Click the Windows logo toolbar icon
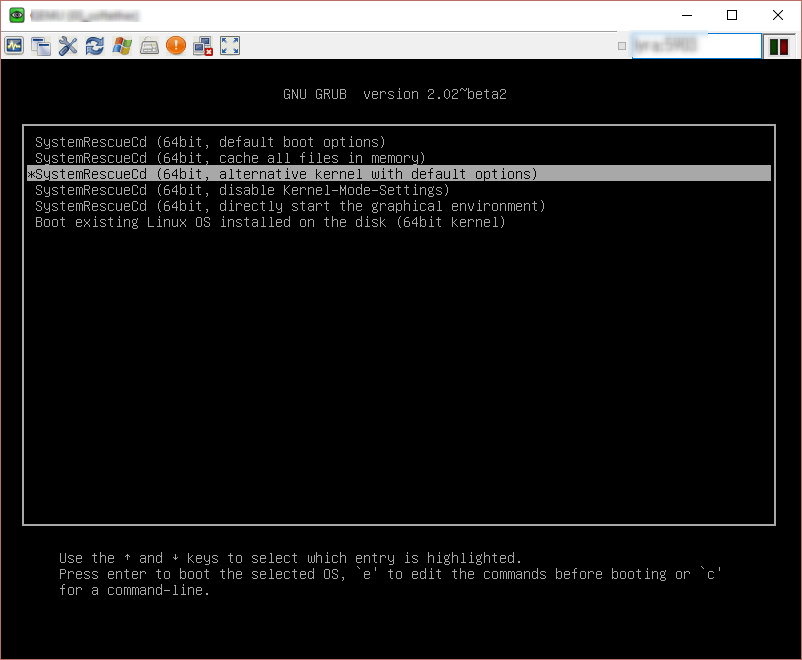This screenshot has width=802, height=660. tap(122, 45)
